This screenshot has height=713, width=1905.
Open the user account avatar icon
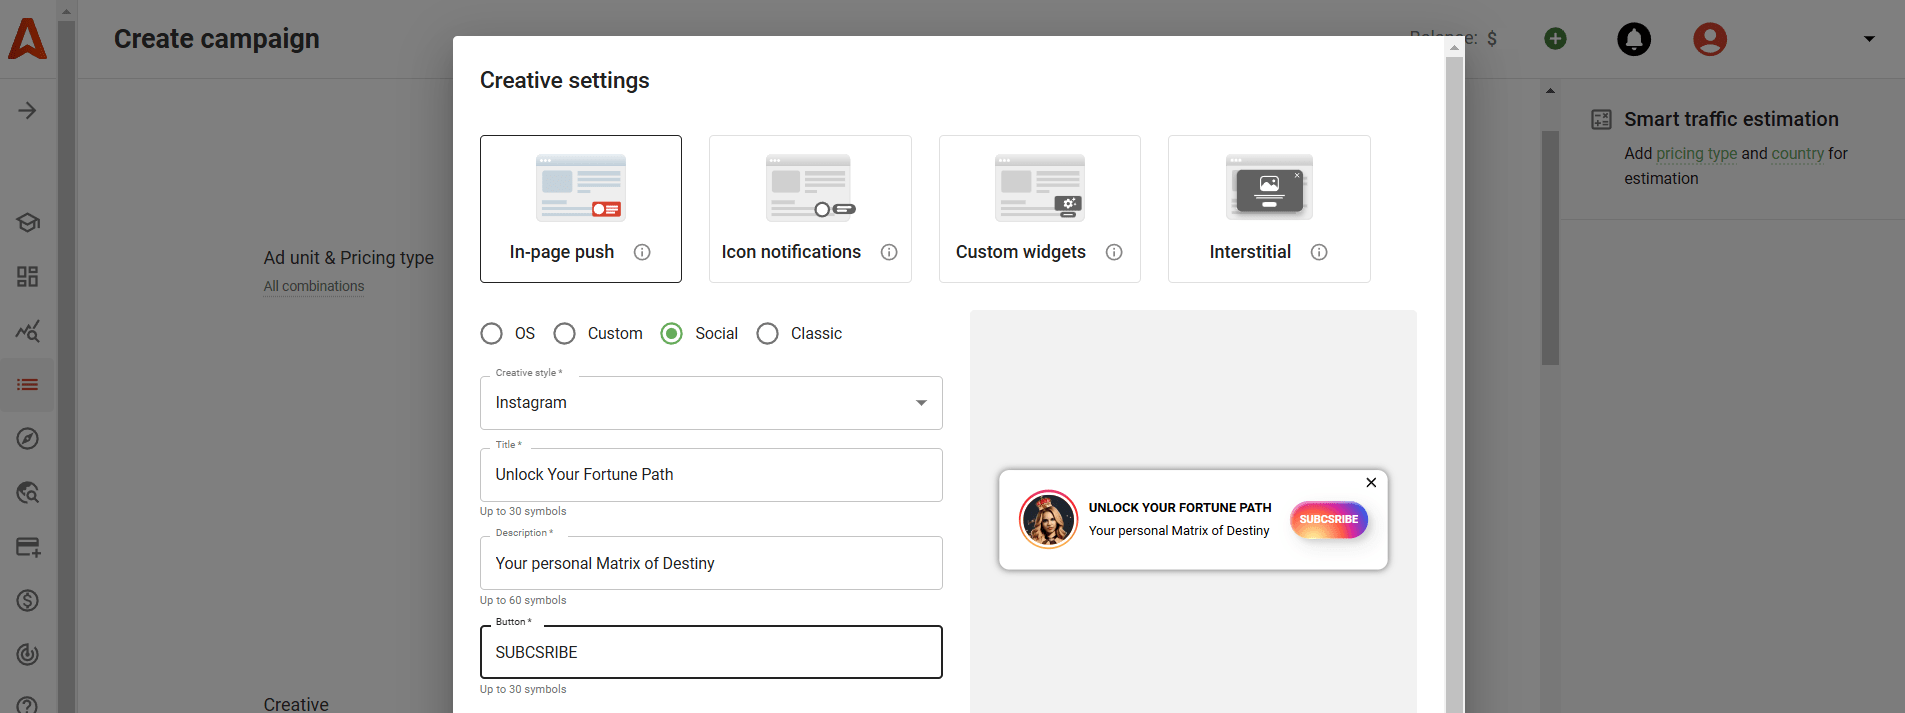(1710, 39)
